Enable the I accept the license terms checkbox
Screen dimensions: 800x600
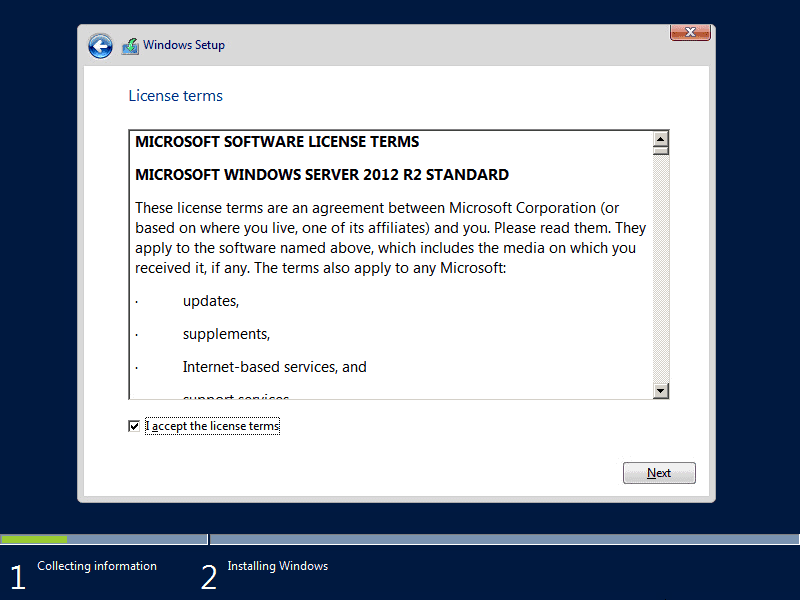click(133, 425)
